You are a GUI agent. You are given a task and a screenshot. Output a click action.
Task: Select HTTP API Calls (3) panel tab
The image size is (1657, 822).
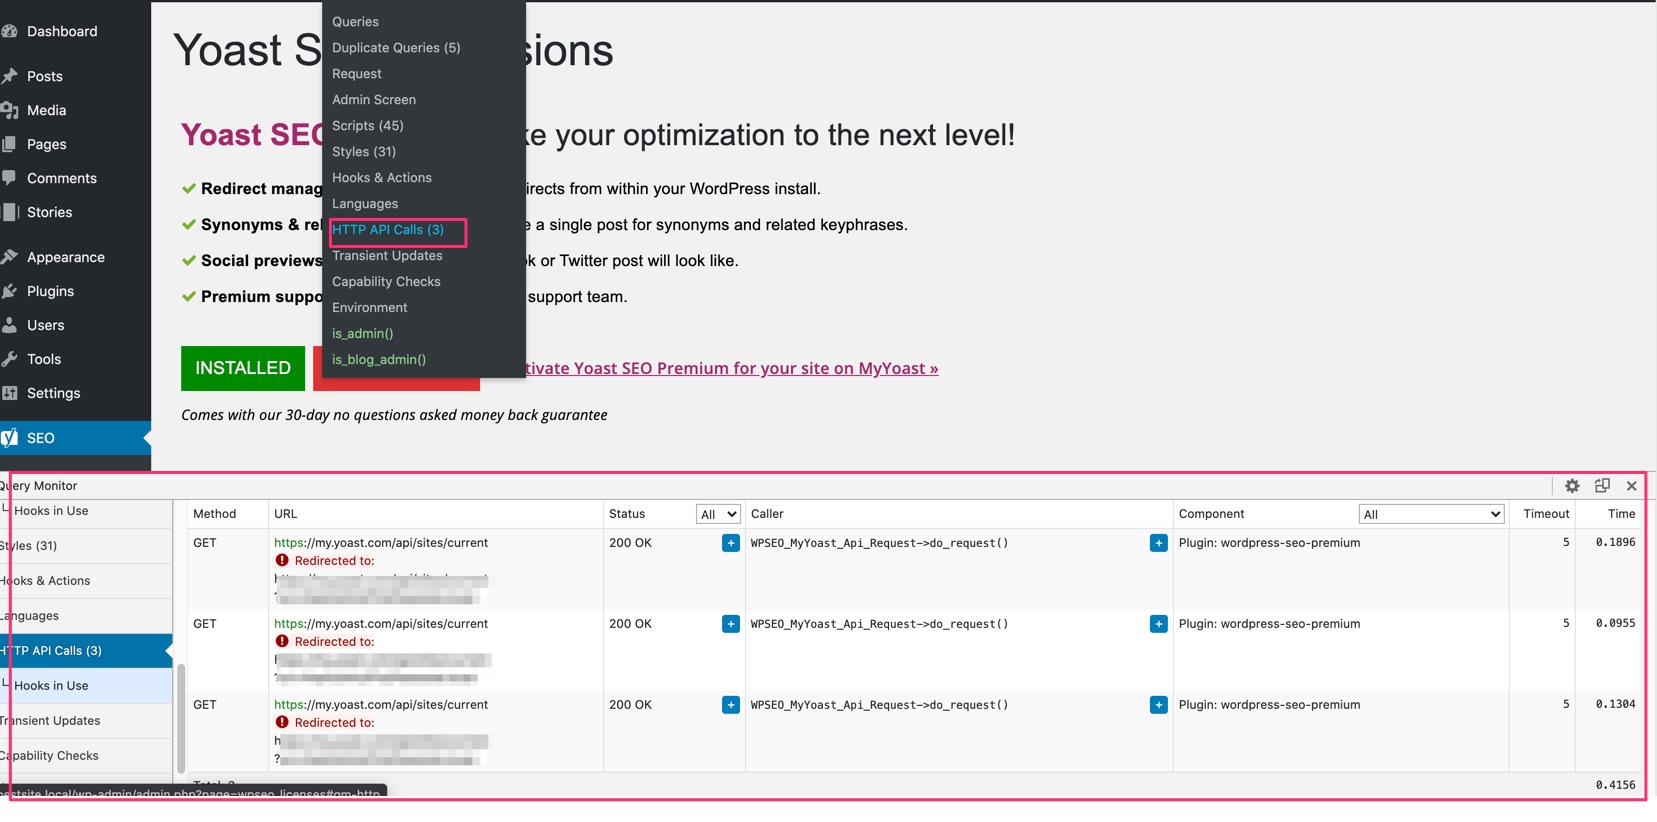(86, 651)
